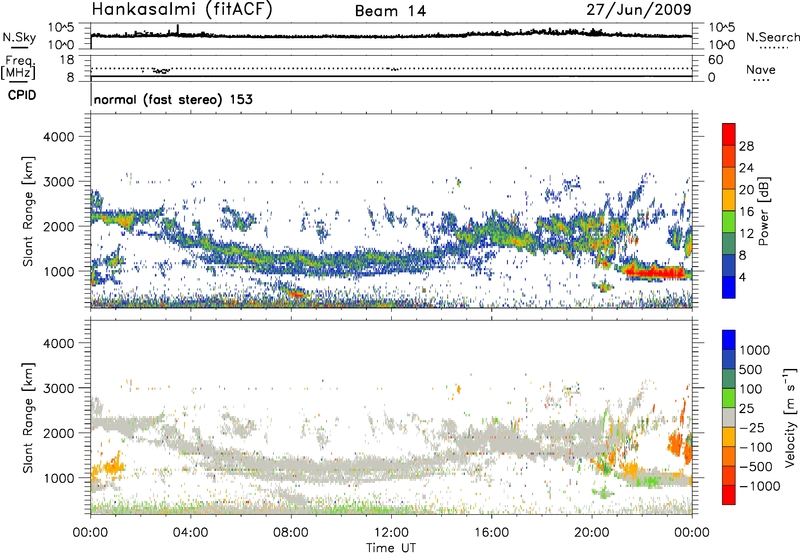This screenshot has width=800, height=554.
Task: Click the N.Sky legend label
Action: (x=19, y=37)
